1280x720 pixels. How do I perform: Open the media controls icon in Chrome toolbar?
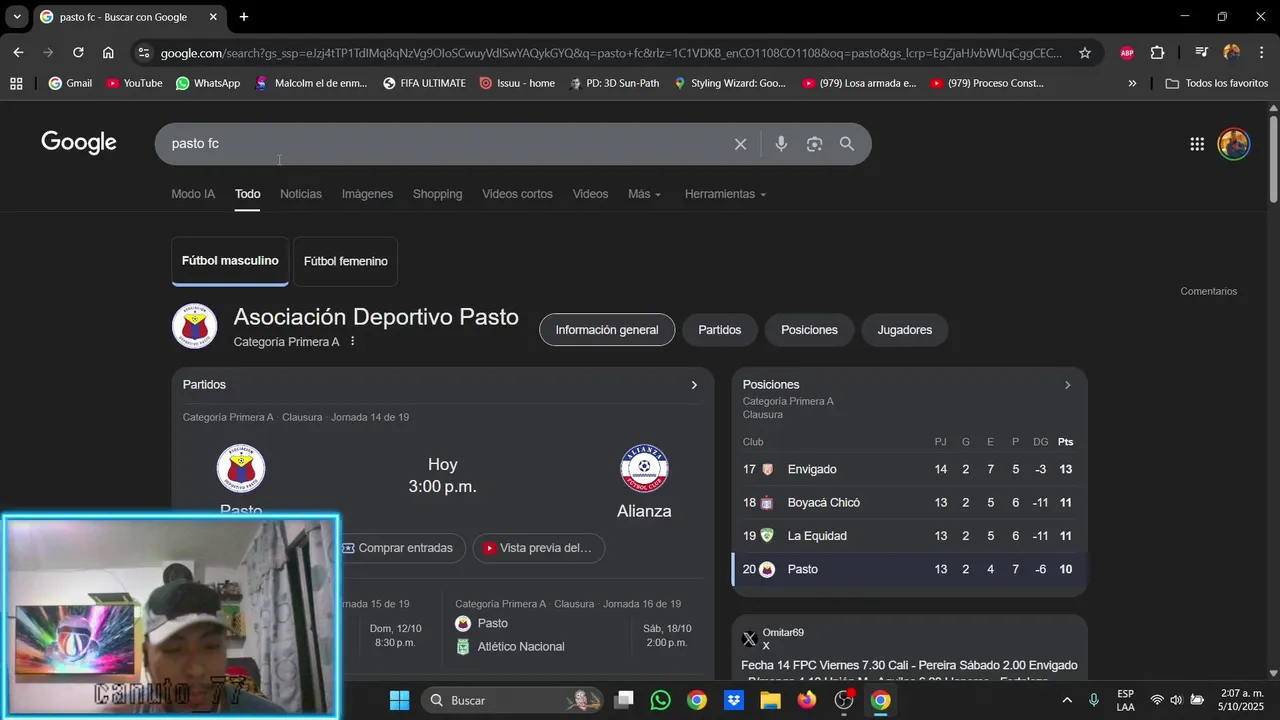(1201, 53)
